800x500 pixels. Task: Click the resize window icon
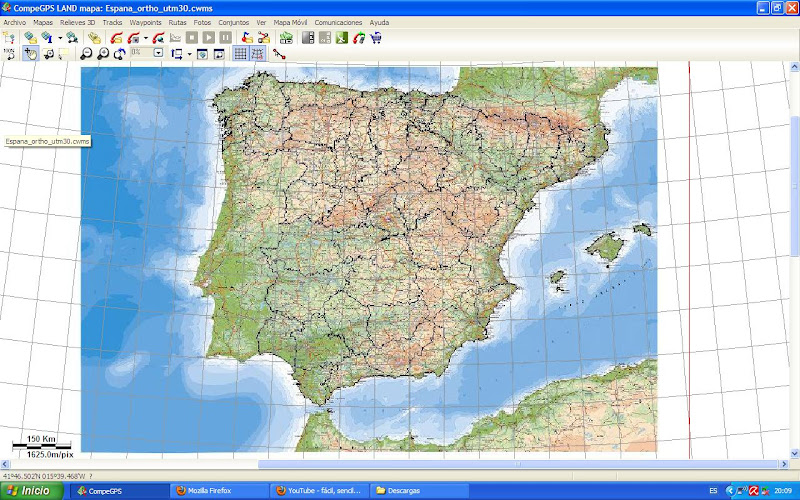[177, 54]
